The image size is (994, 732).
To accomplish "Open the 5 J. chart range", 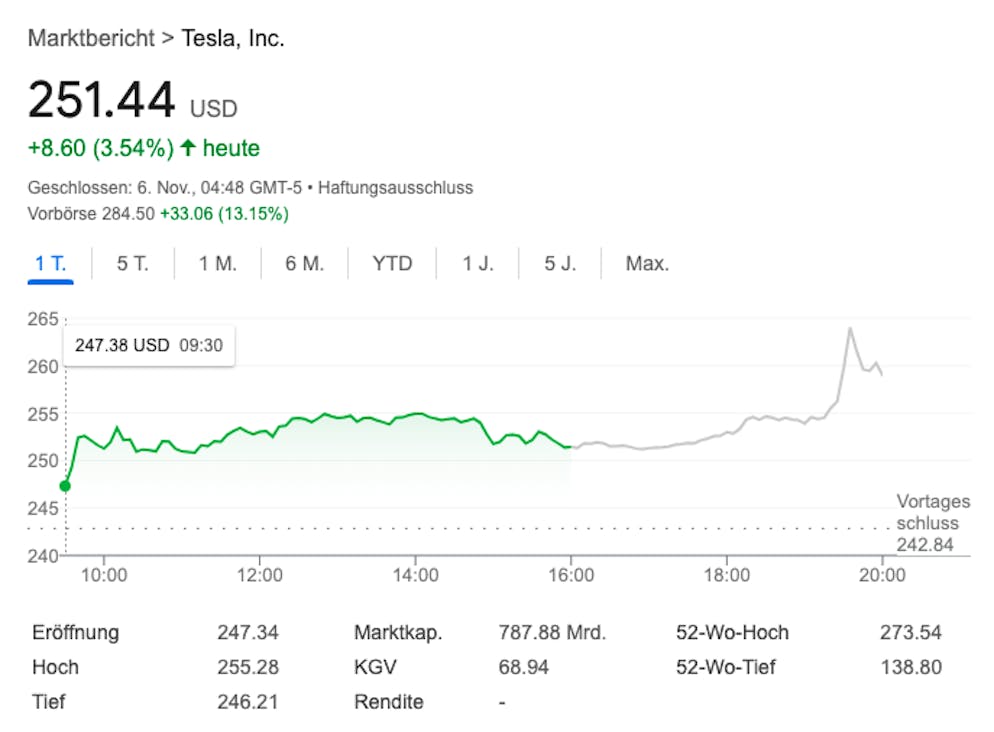I will coord(560,264).
